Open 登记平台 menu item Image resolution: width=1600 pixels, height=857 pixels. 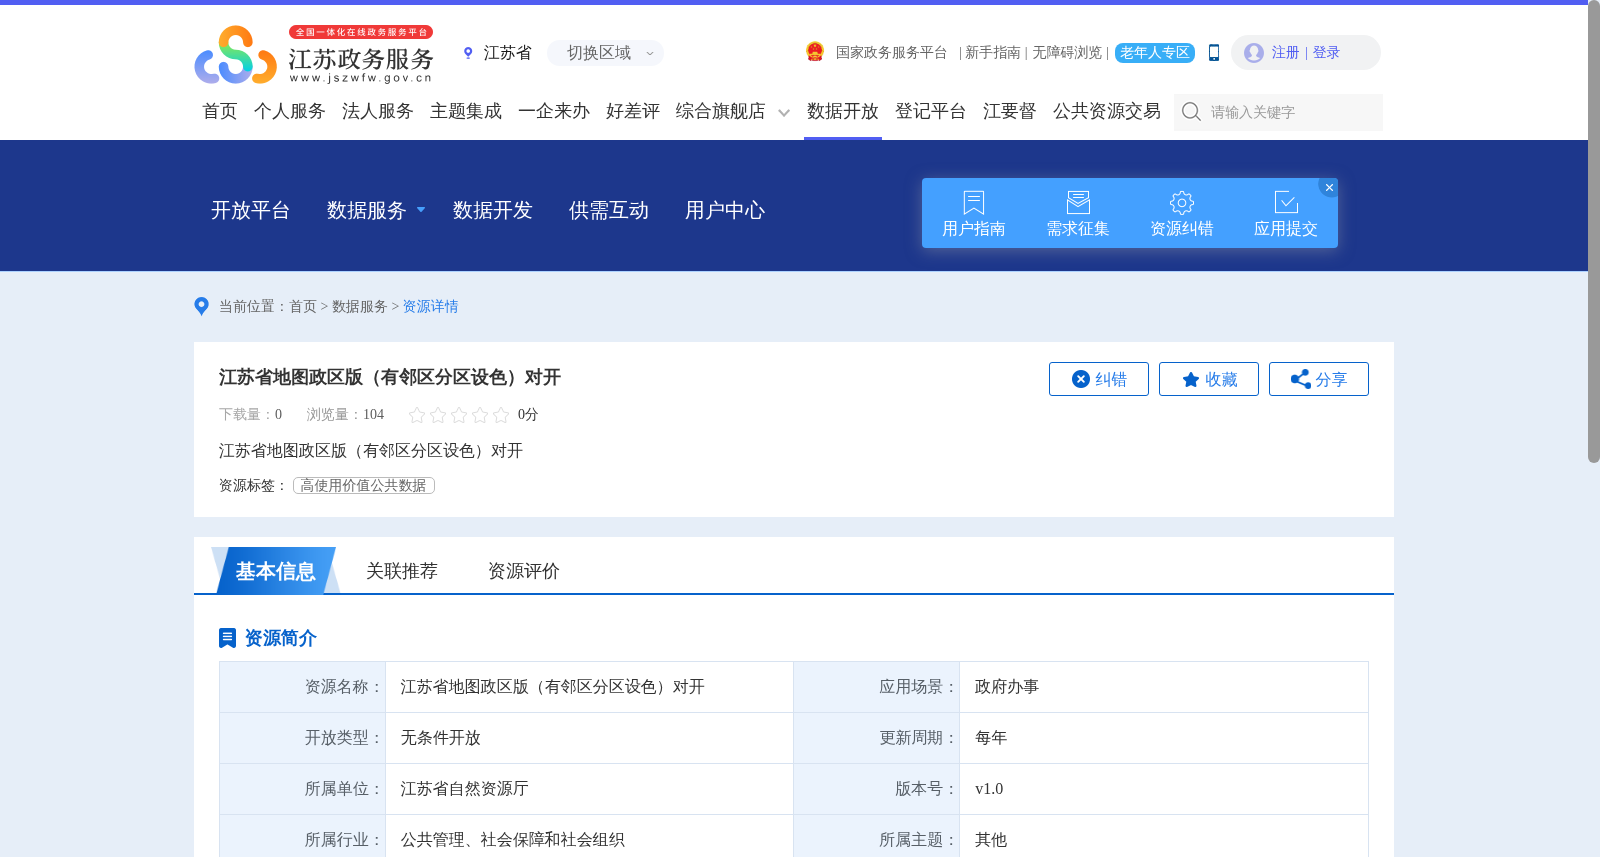click(931, 111)
